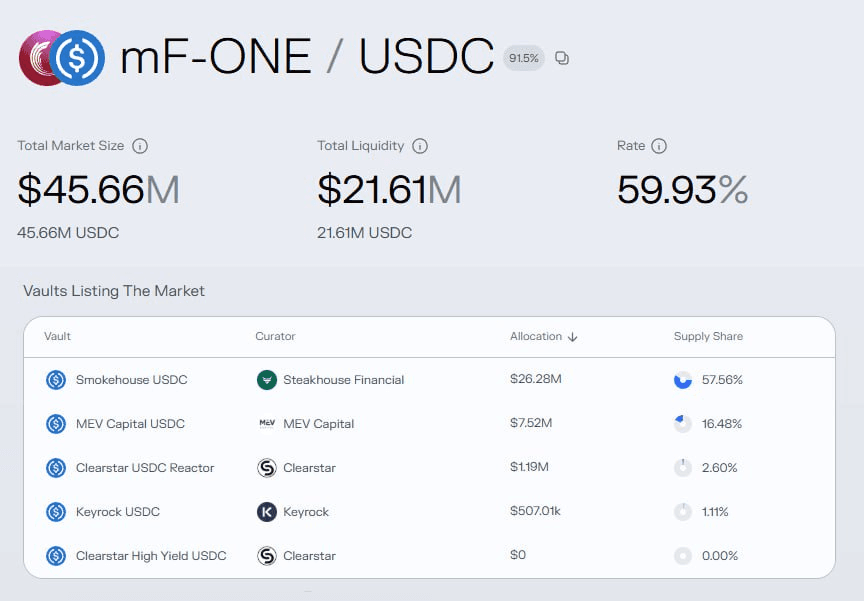Click the Vault column header
Image resolution: width=864 pixels, height=601 pixels.
click(57, 337)
